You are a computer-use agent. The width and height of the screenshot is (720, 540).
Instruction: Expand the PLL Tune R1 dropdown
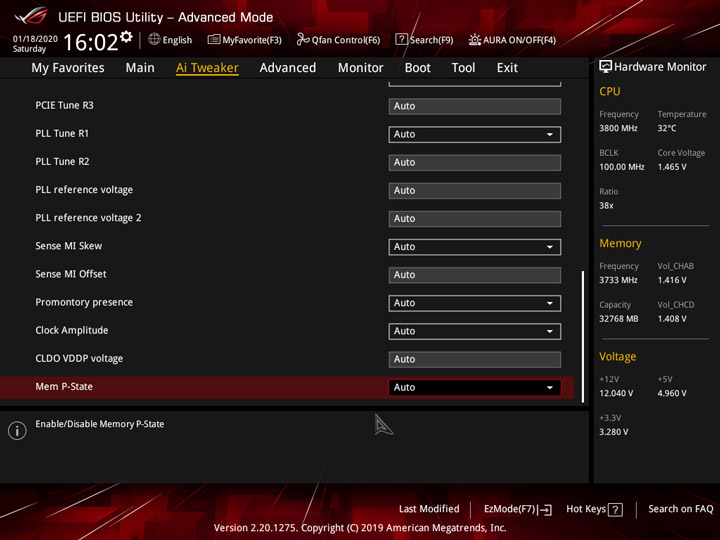pyautogui.click(x=474, y=135)
